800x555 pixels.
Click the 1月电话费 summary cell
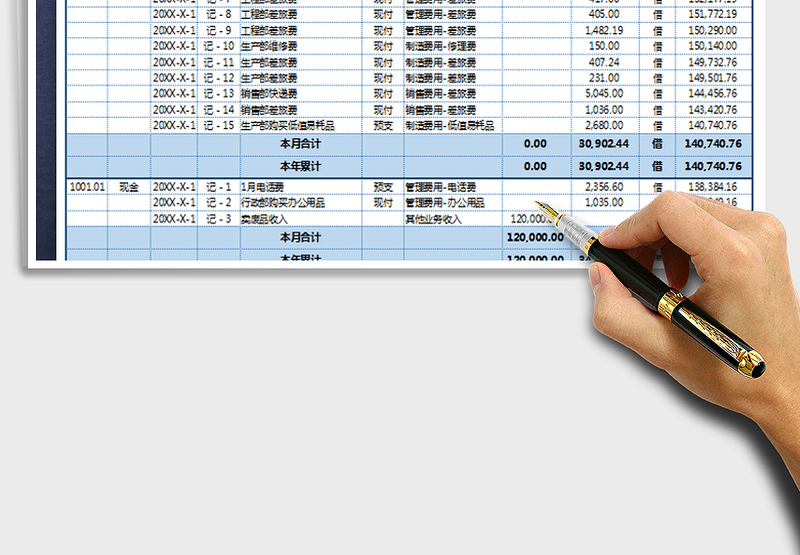pyautogui.click(x=263, y=187)
